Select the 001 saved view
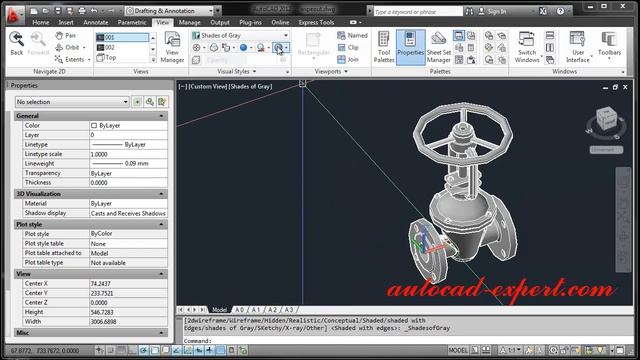Viewport: 640px width, 360px height. 122,37
